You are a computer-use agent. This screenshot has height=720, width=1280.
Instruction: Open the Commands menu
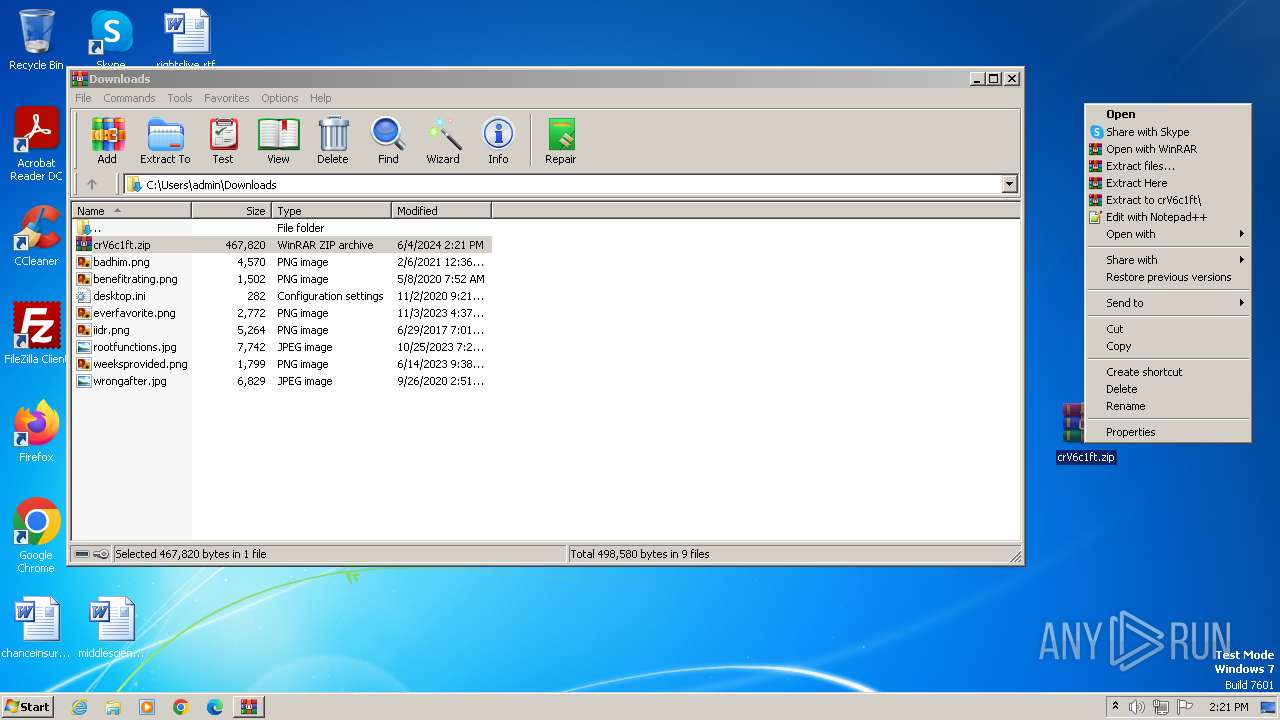[x=129, y=98]
